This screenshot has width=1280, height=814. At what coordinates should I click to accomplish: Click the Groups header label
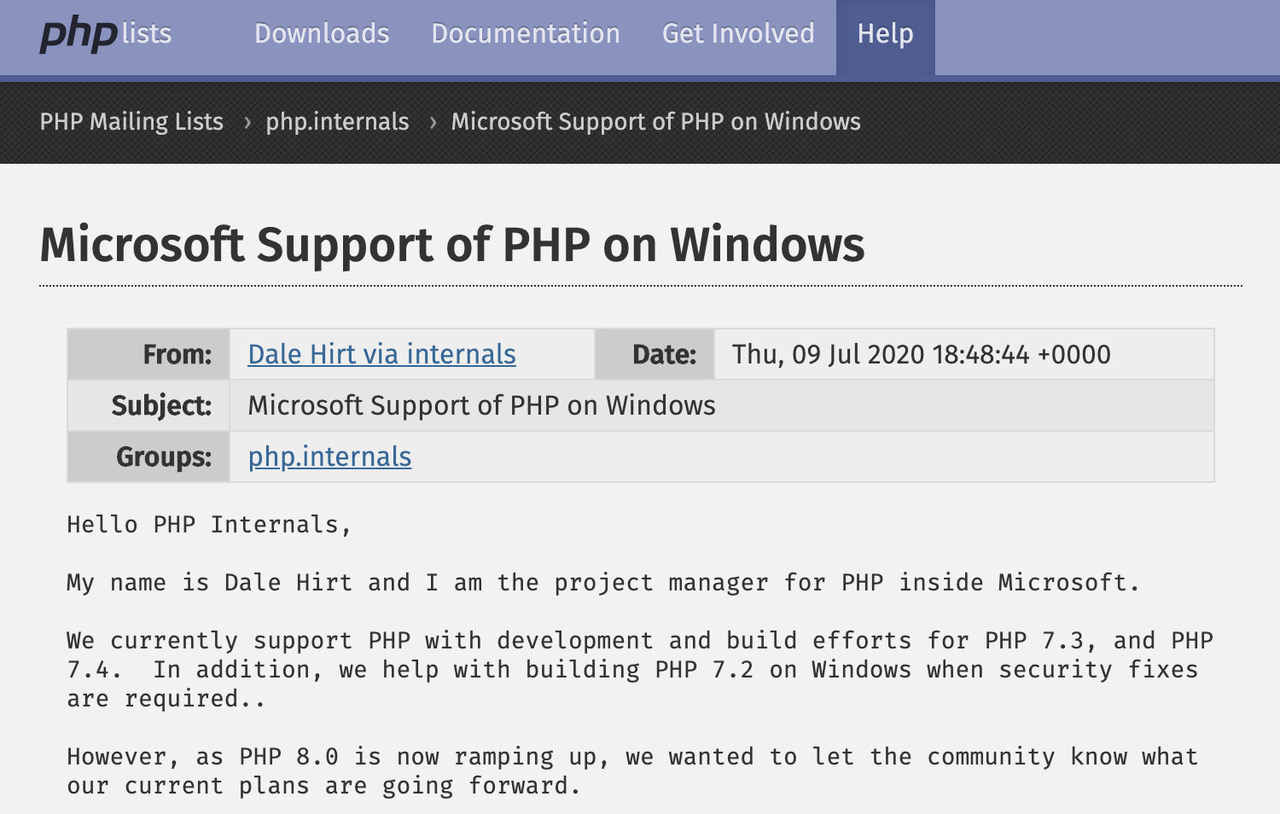(x=163, y=457)
